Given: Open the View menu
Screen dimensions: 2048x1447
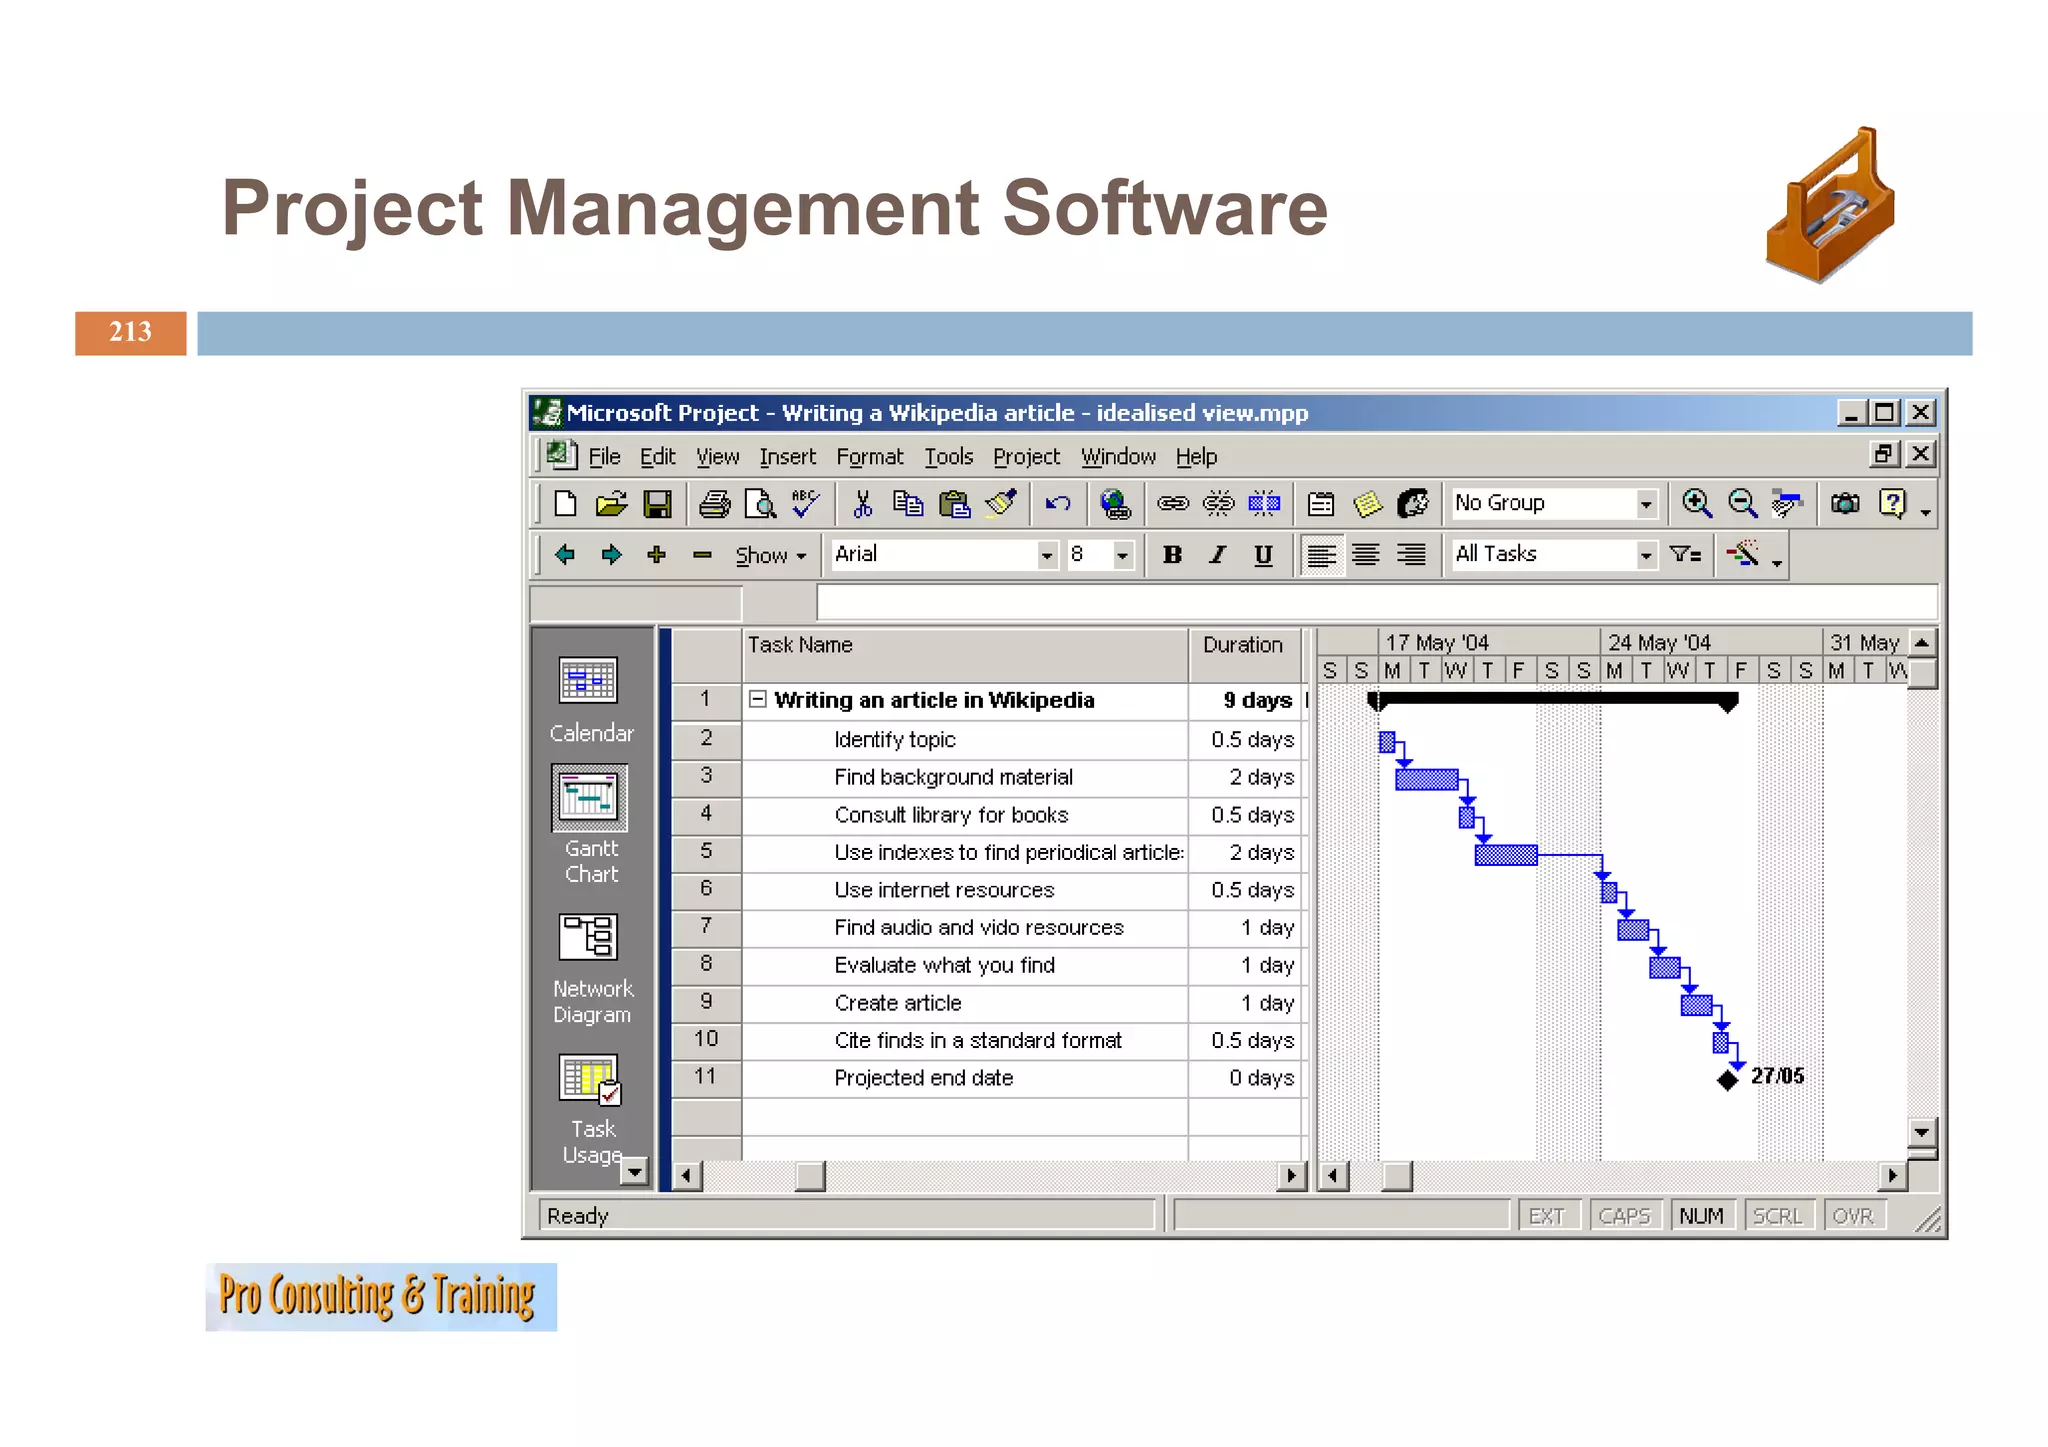Looking at the screenshot, I should (x=717, y=457).
